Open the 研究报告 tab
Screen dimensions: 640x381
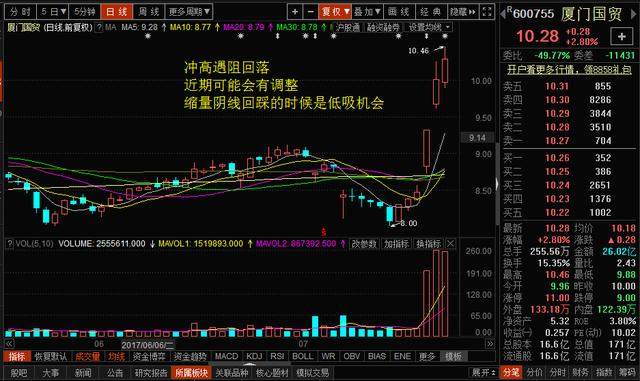pyautogui.click(x=151, y=373)
